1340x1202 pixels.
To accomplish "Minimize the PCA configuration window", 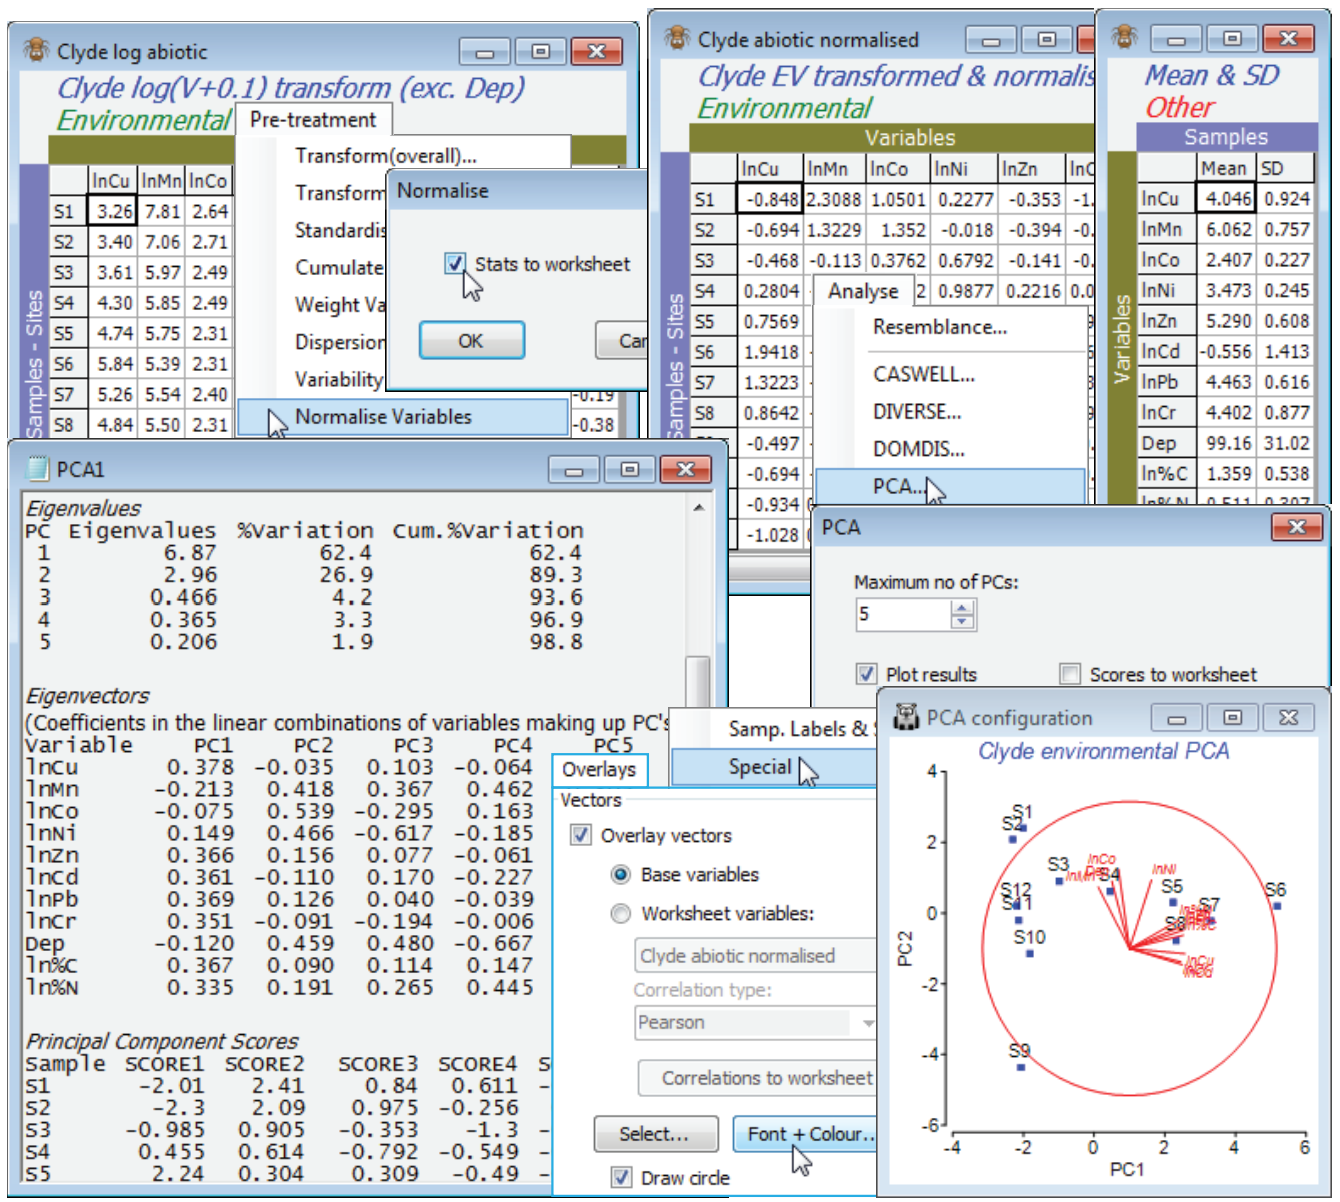I will point(1177,718).
